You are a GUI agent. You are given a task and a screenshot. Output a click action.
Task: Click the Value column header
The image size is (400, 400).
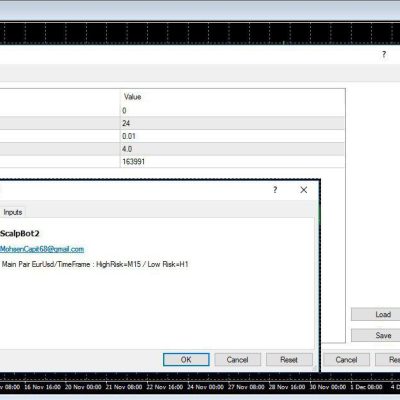pos(232,97)
